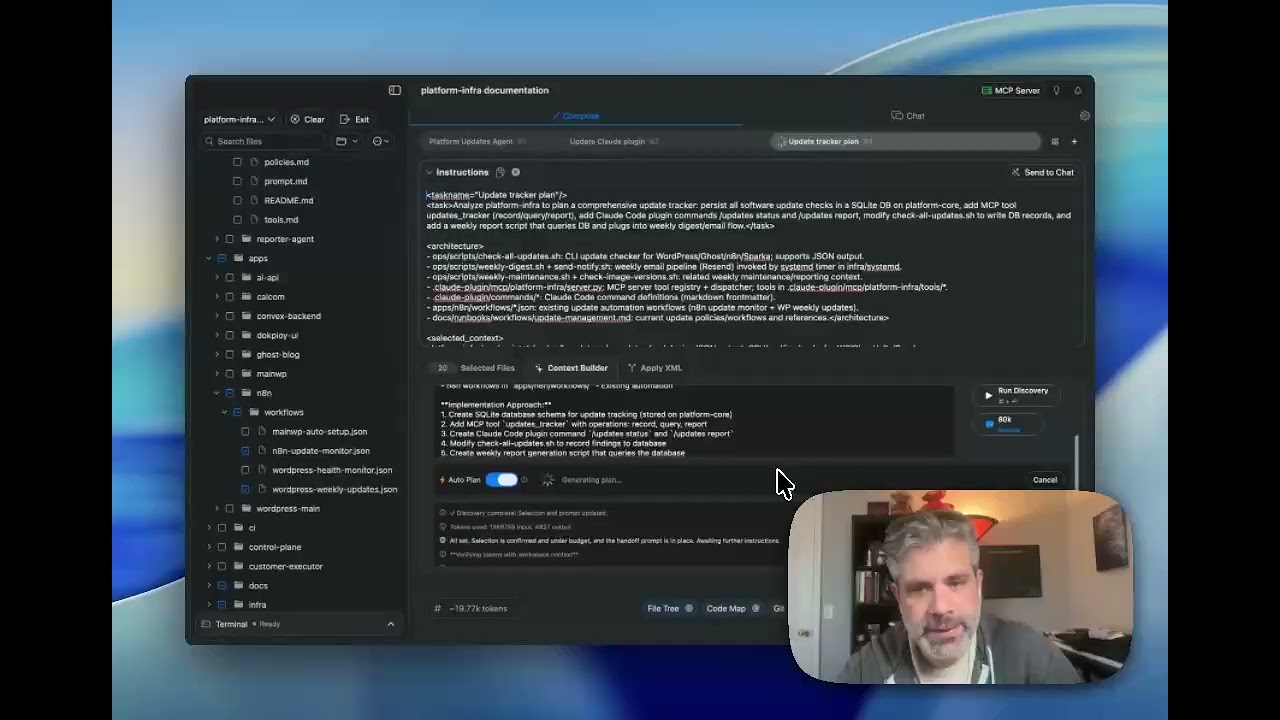Click the Clear button
This screenshot has width=1280, height=720.
click(307, 119)
